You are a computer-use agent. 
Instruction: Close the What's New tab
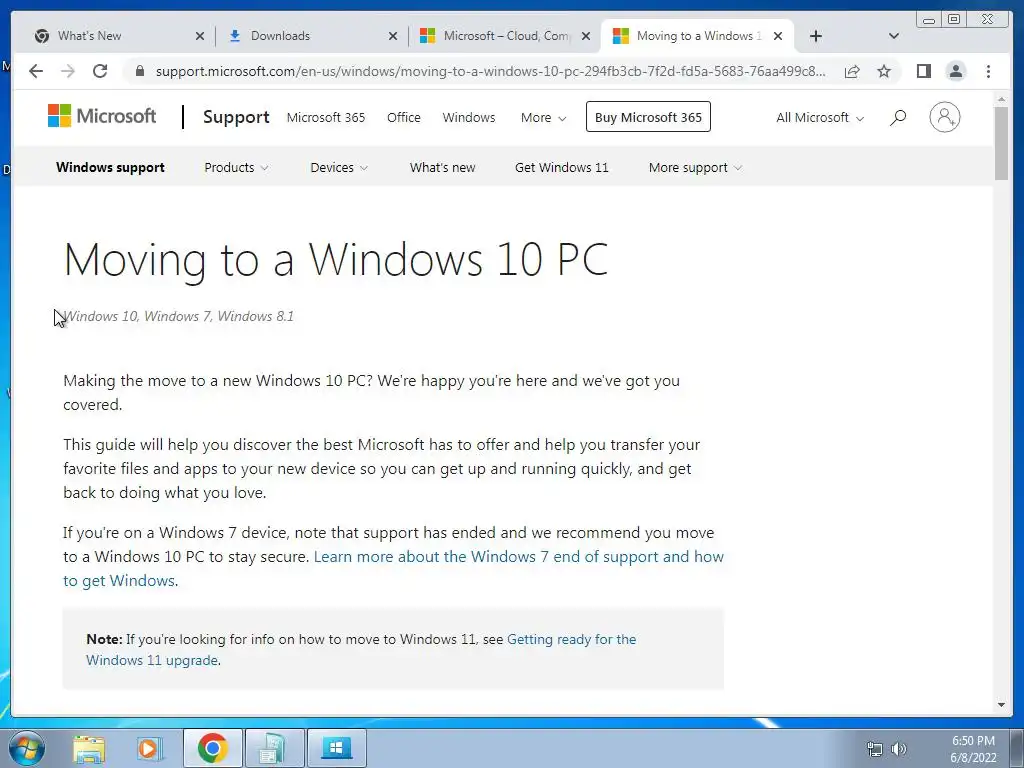(x=200, y=36)
